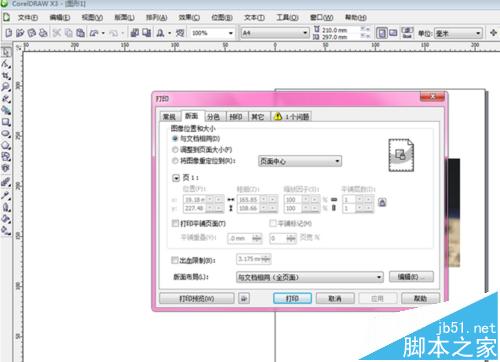Select the Rectangle tool in toolbox
The width and height of the screenshot is (500, 362).
point(6,122)
